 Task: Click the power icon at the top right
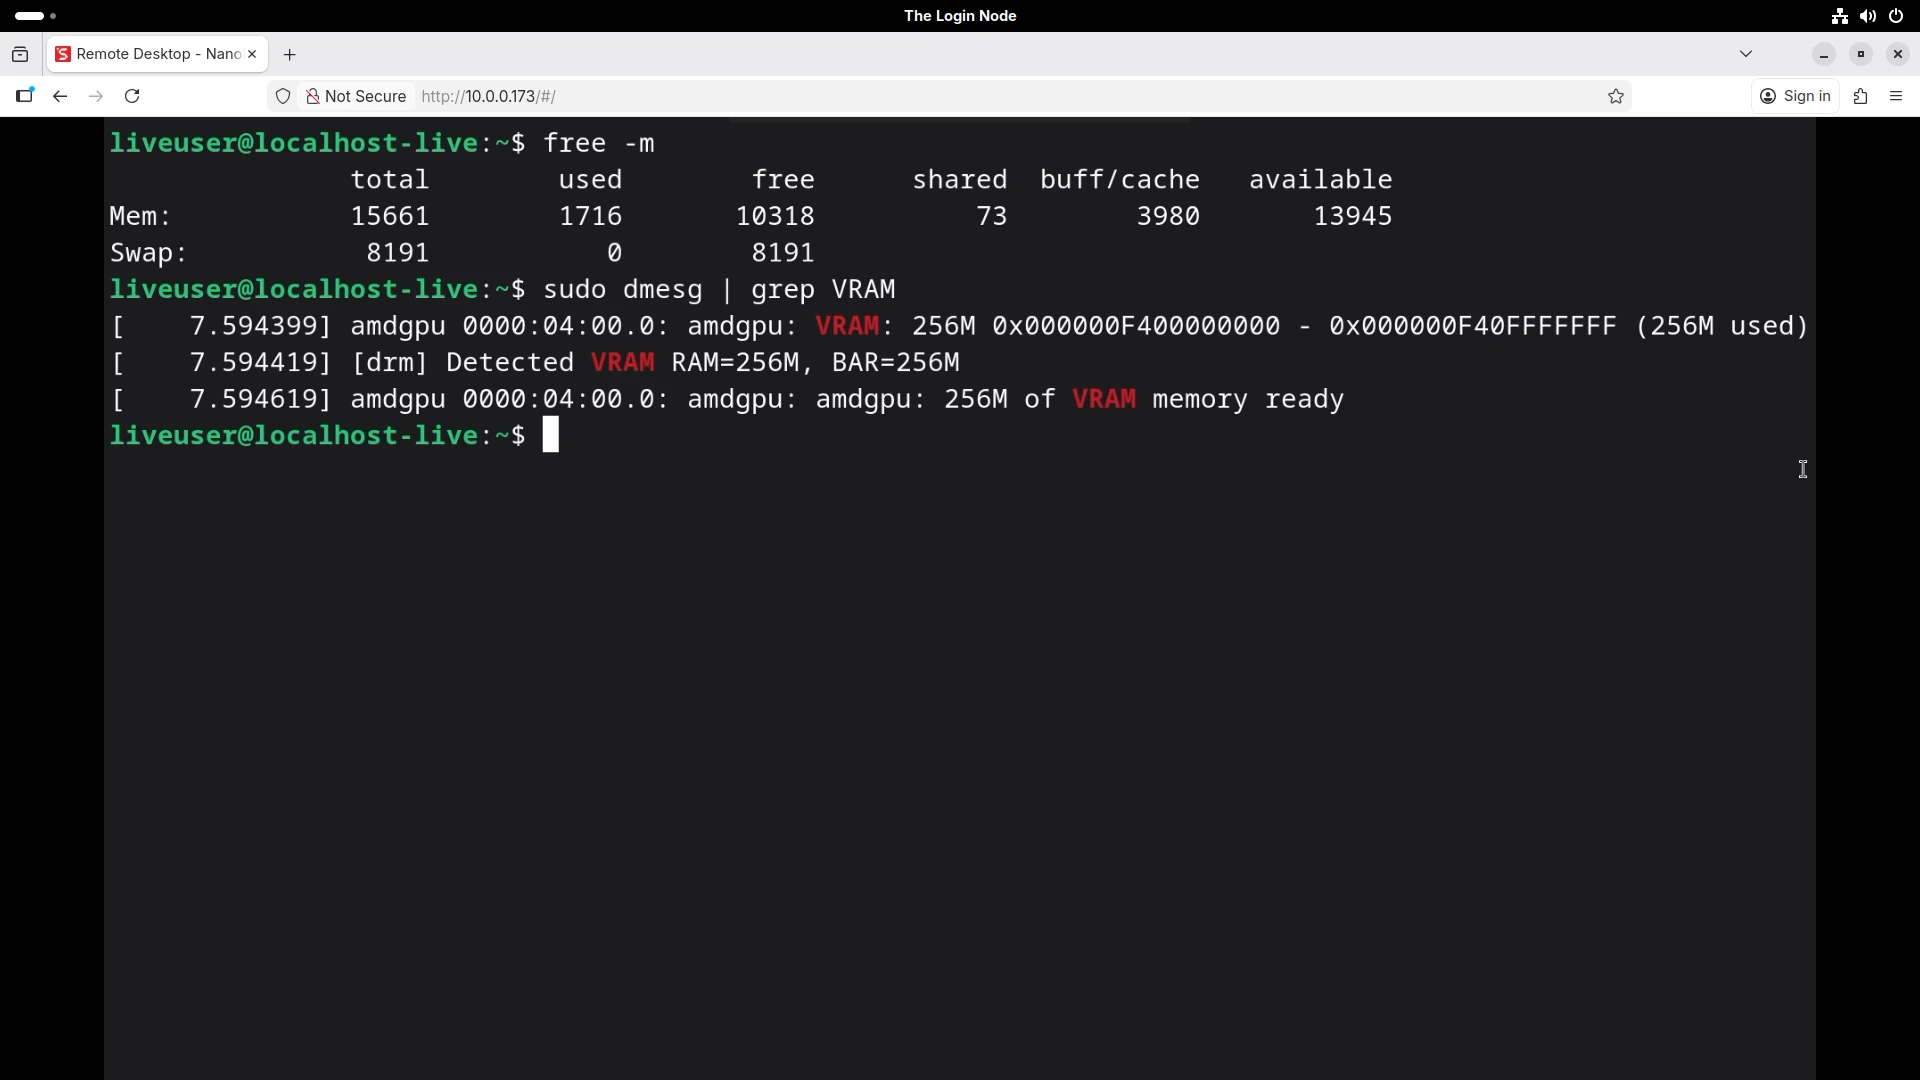[x=1895, y=16]
